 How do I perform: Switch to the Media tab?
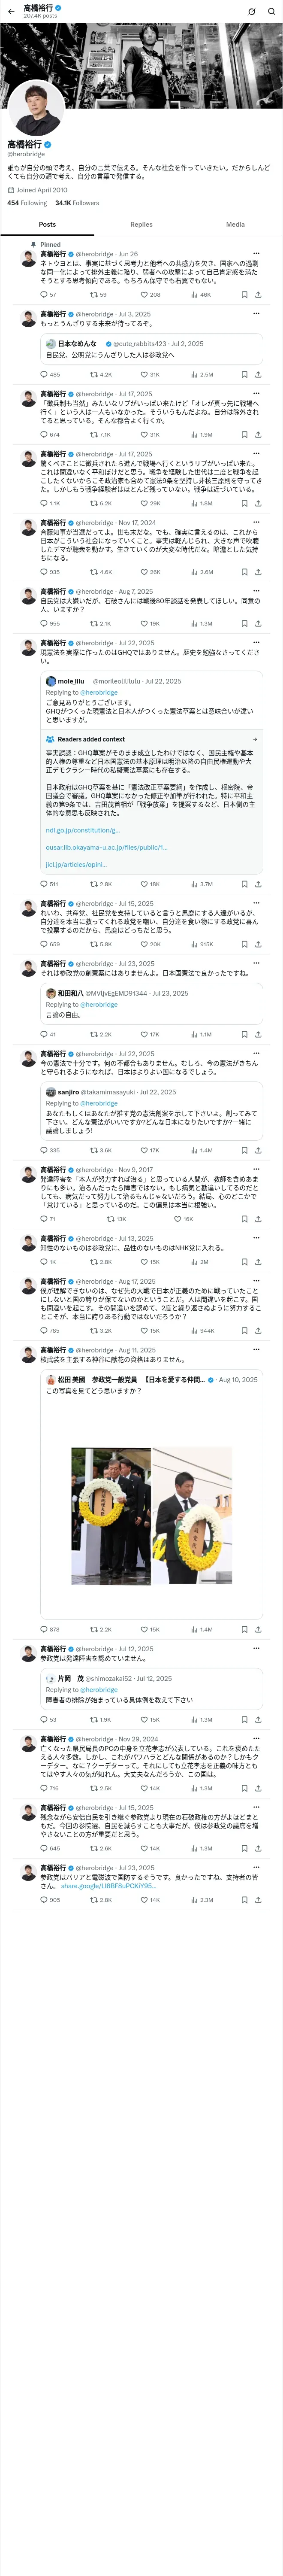click(235, 225)
